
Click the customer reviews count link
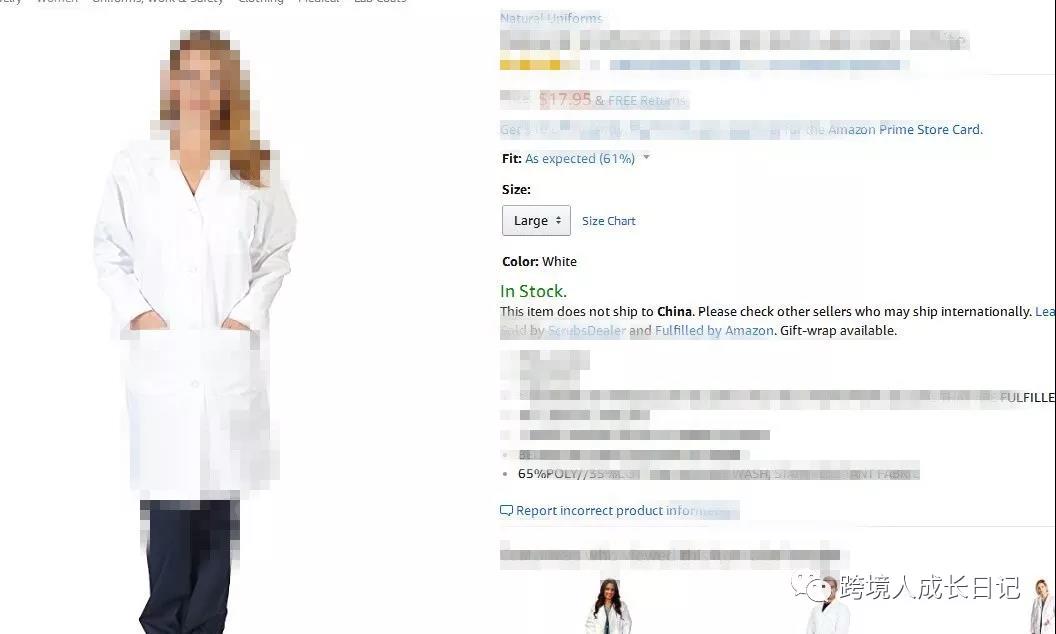[x=758, y=65]
